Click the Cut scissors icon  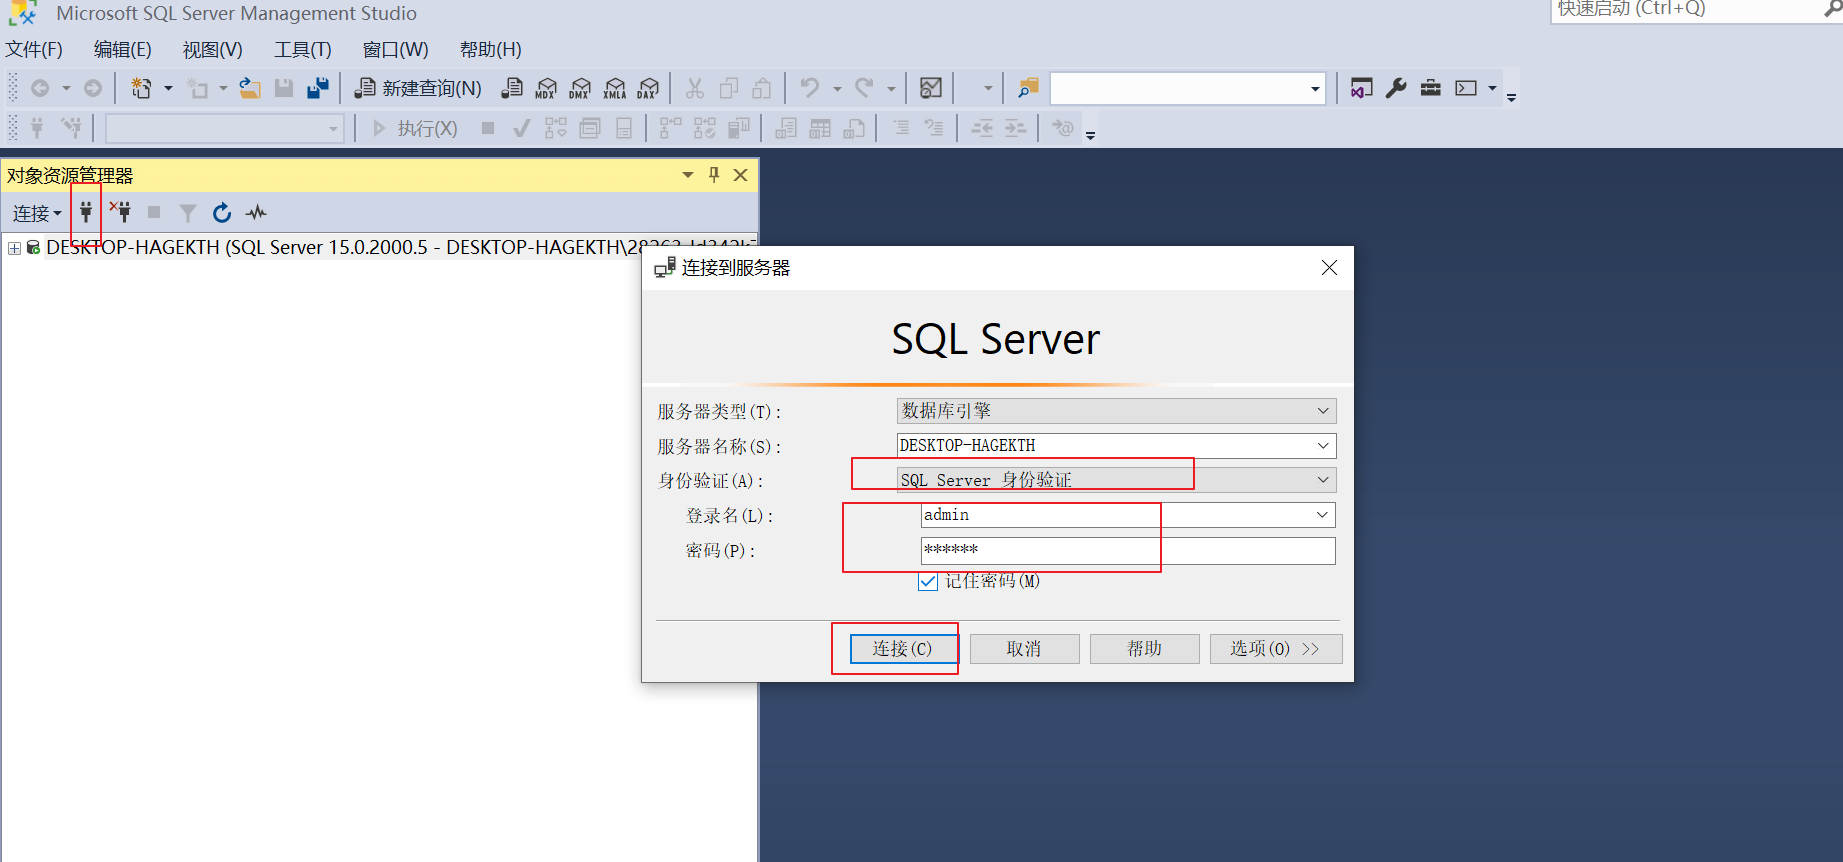click(695, 89)
